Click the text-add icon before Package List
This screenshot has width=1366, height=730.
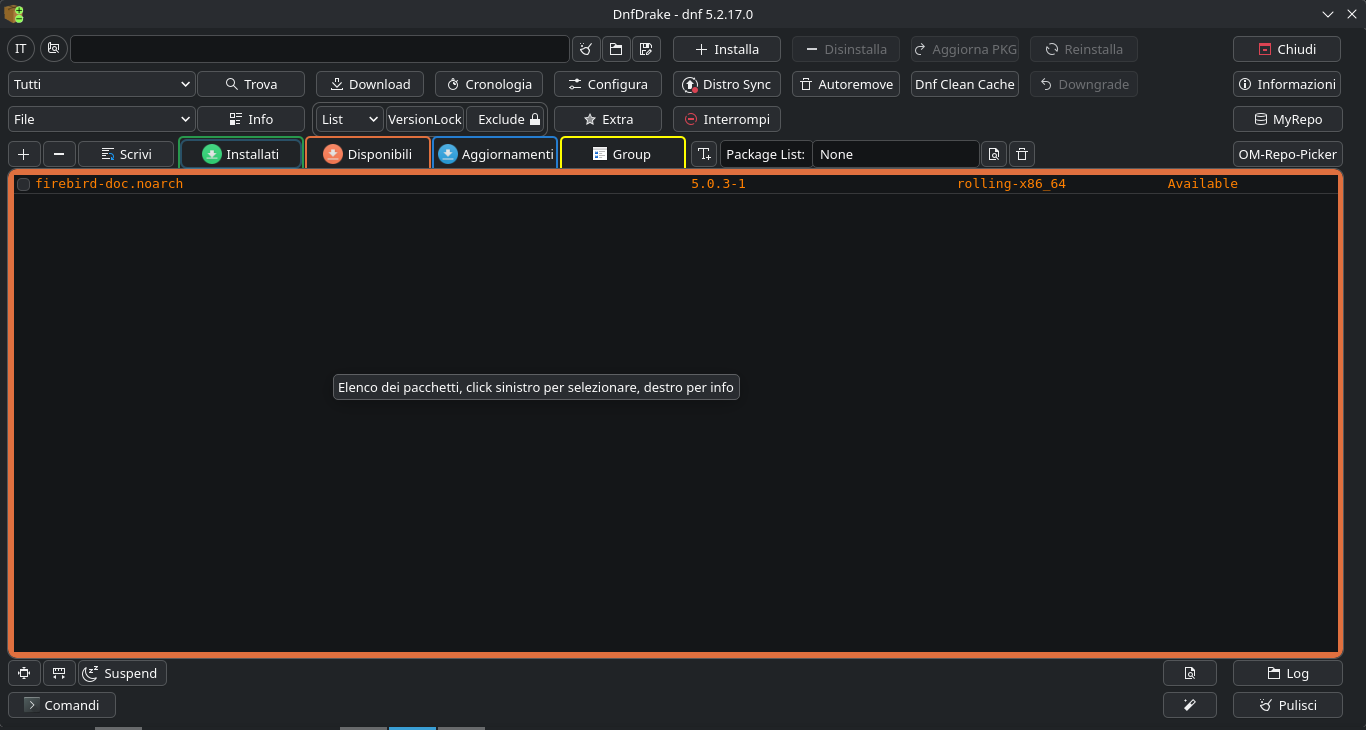tap(704, 154)
